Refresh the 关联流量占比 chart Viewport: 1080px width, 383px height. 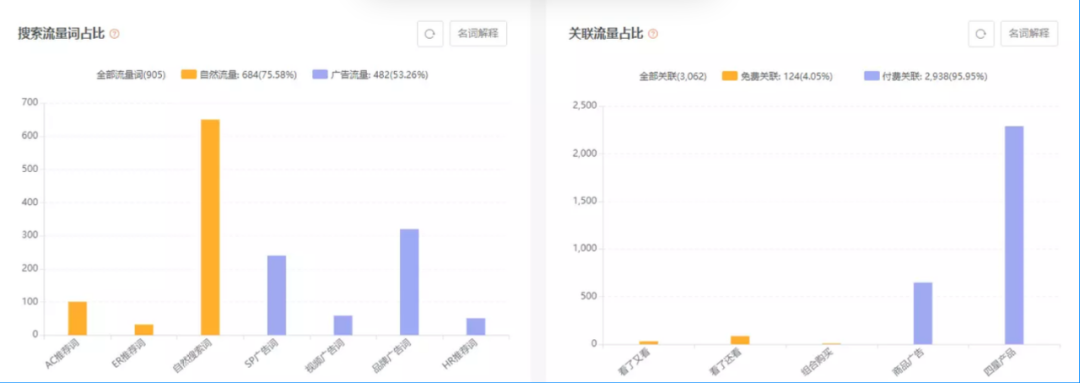point(981,33)
